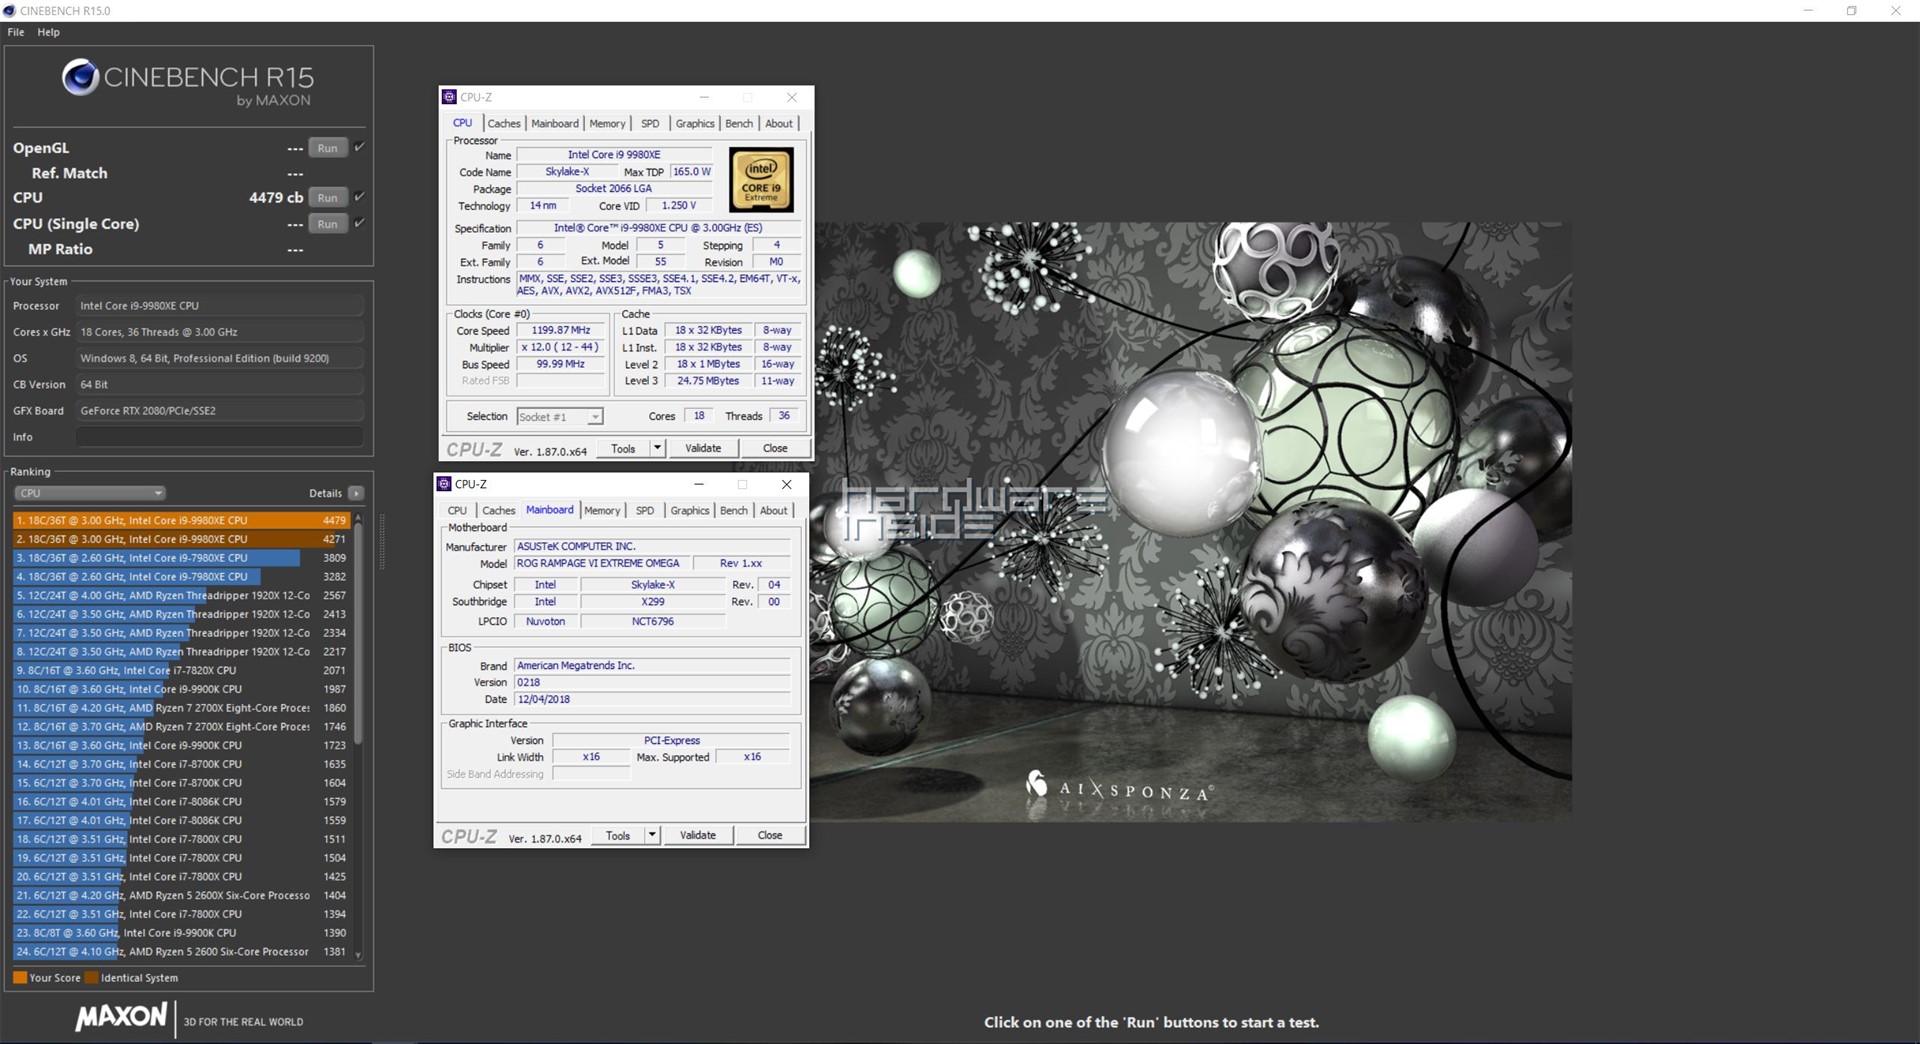Switch to Graphics tab in top CPU-Z
The width and height of the screenshot is (1920, 1044).
[x=695, y=124]
